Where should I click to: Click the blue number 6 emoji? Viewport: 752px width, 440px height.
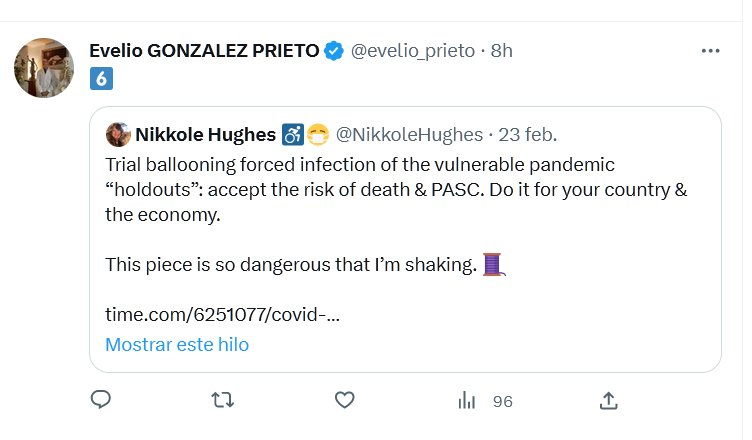click(100, 78)
